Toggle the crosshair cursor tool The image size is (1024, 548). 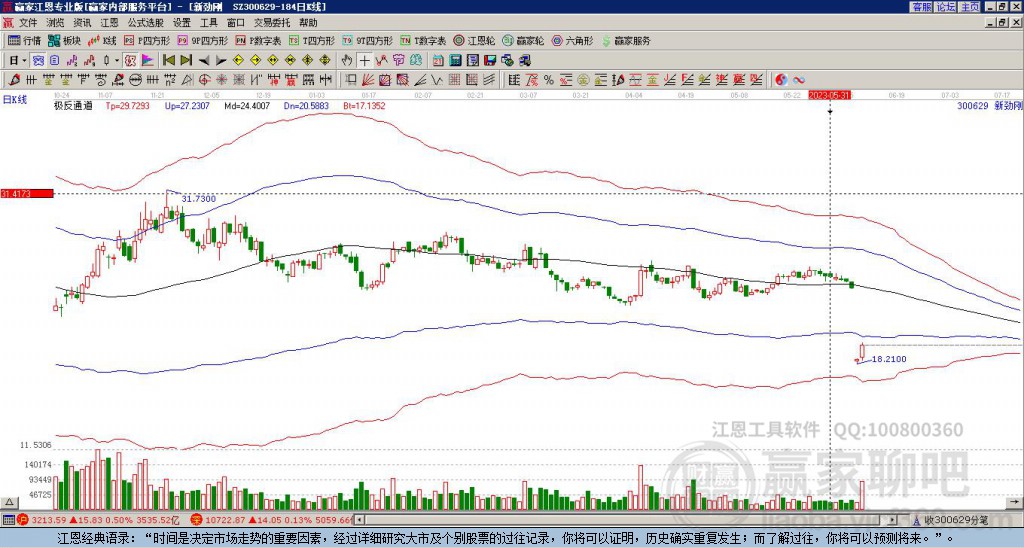(365, 60)
